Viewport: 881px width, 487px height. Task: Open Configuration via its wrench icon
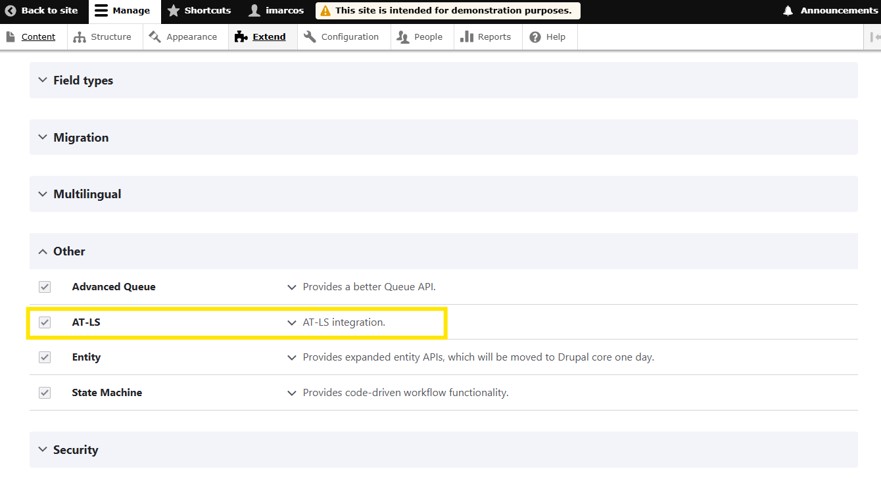pyautogui.click(x=310, y=37)
